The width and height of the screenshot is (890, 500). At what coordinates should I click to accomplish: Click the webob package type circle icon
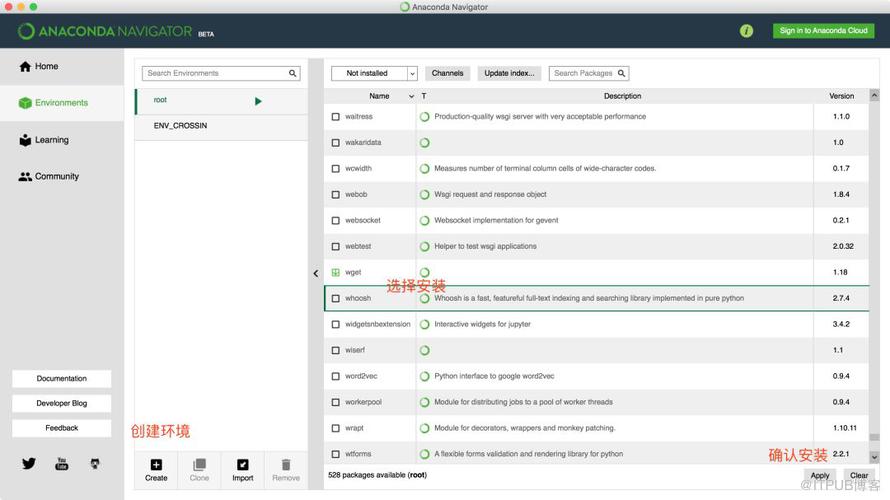point(425,195)
